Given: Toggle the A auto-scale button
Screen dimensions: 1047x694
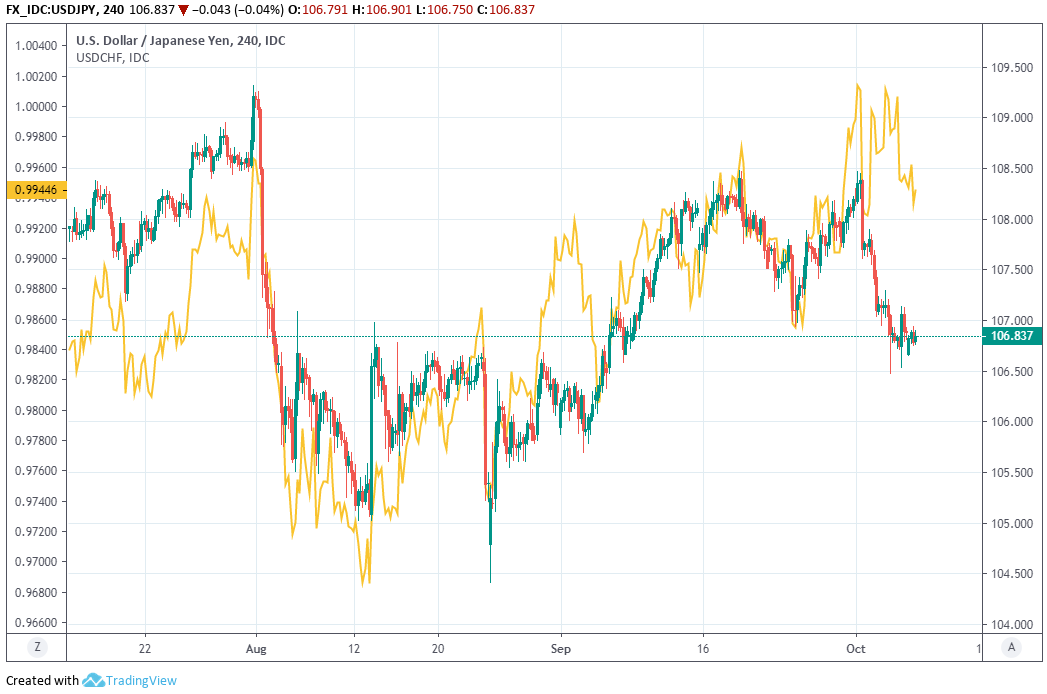Looking at the screenshot, I should pyautogui.click(x=1012, y=647).
